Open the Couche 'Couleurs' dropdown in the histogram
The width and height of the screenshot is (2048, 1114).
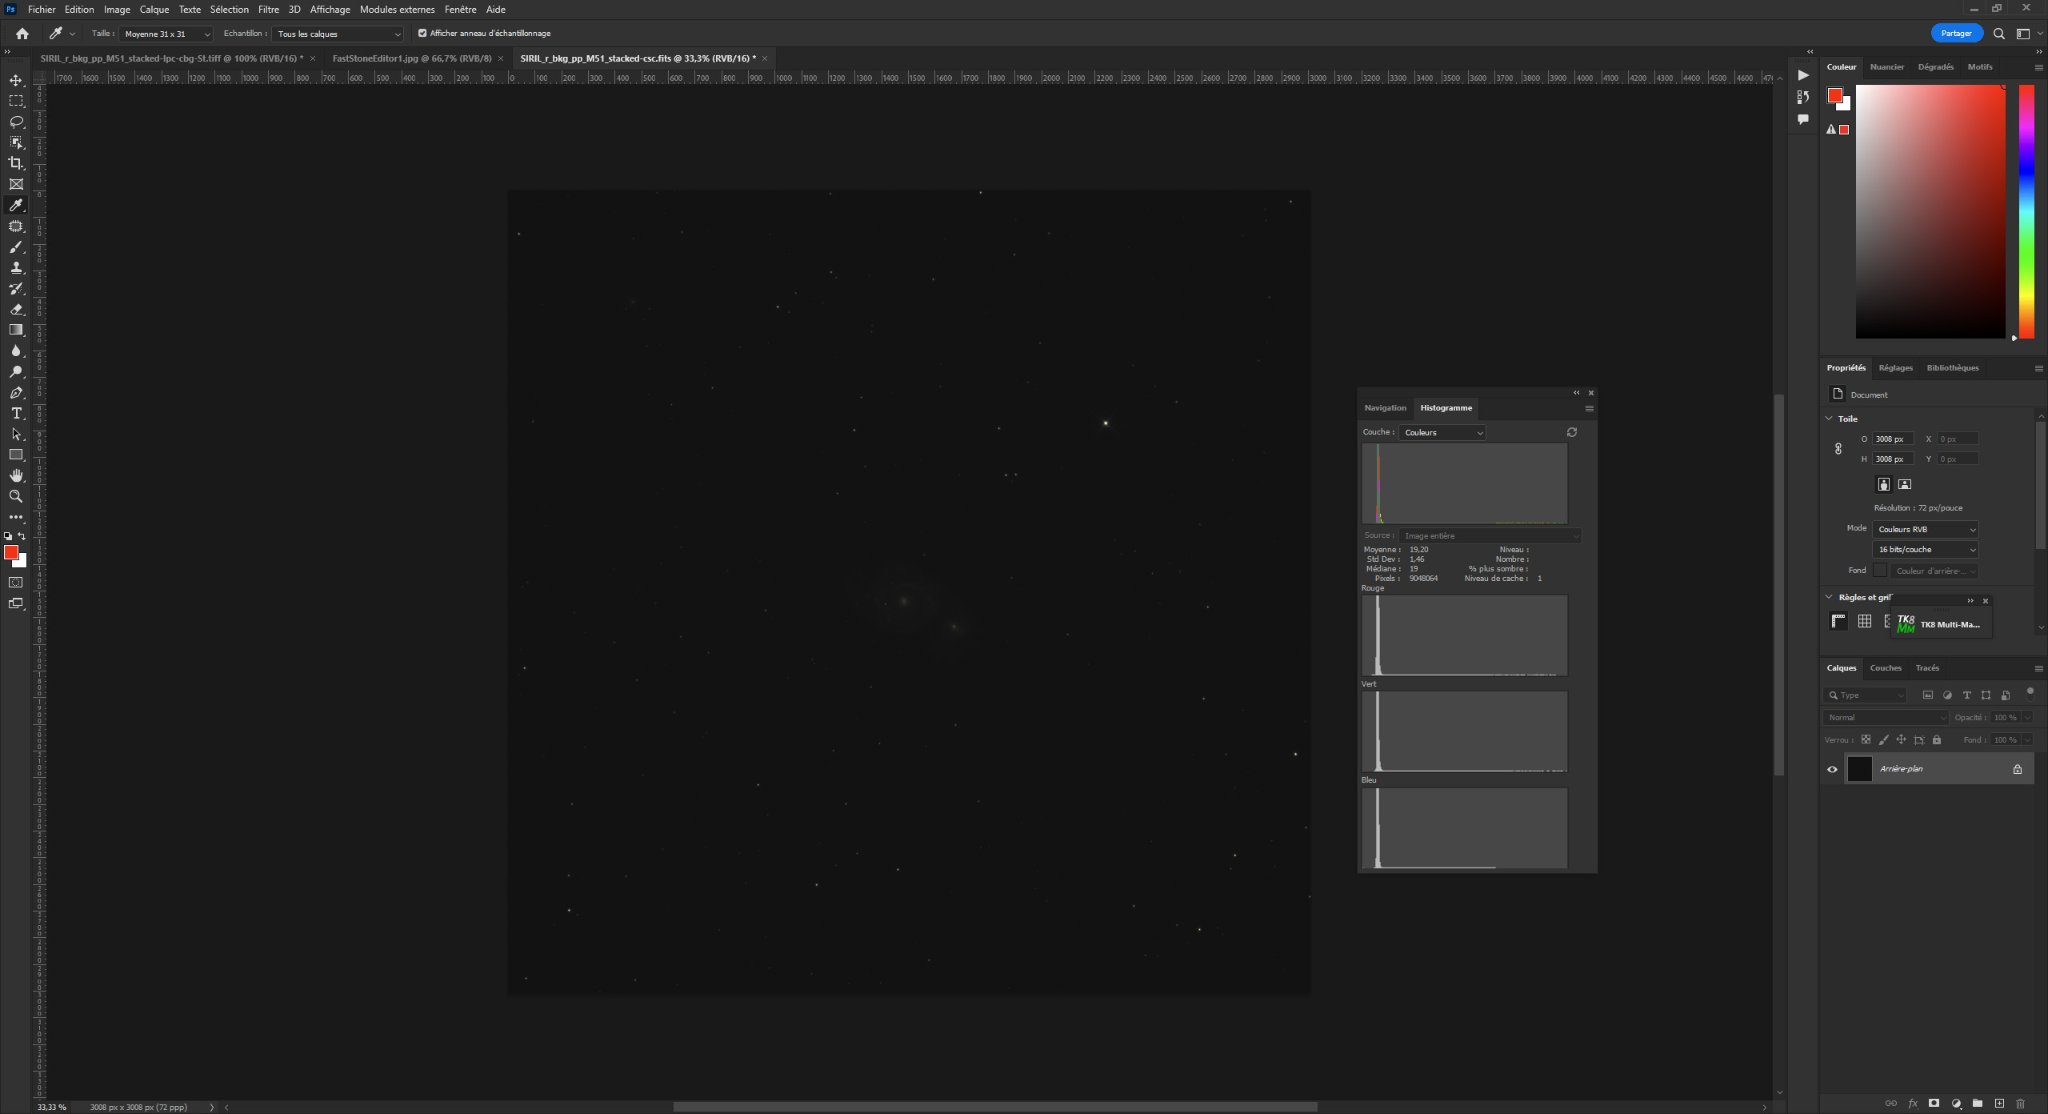(1442, 432)
